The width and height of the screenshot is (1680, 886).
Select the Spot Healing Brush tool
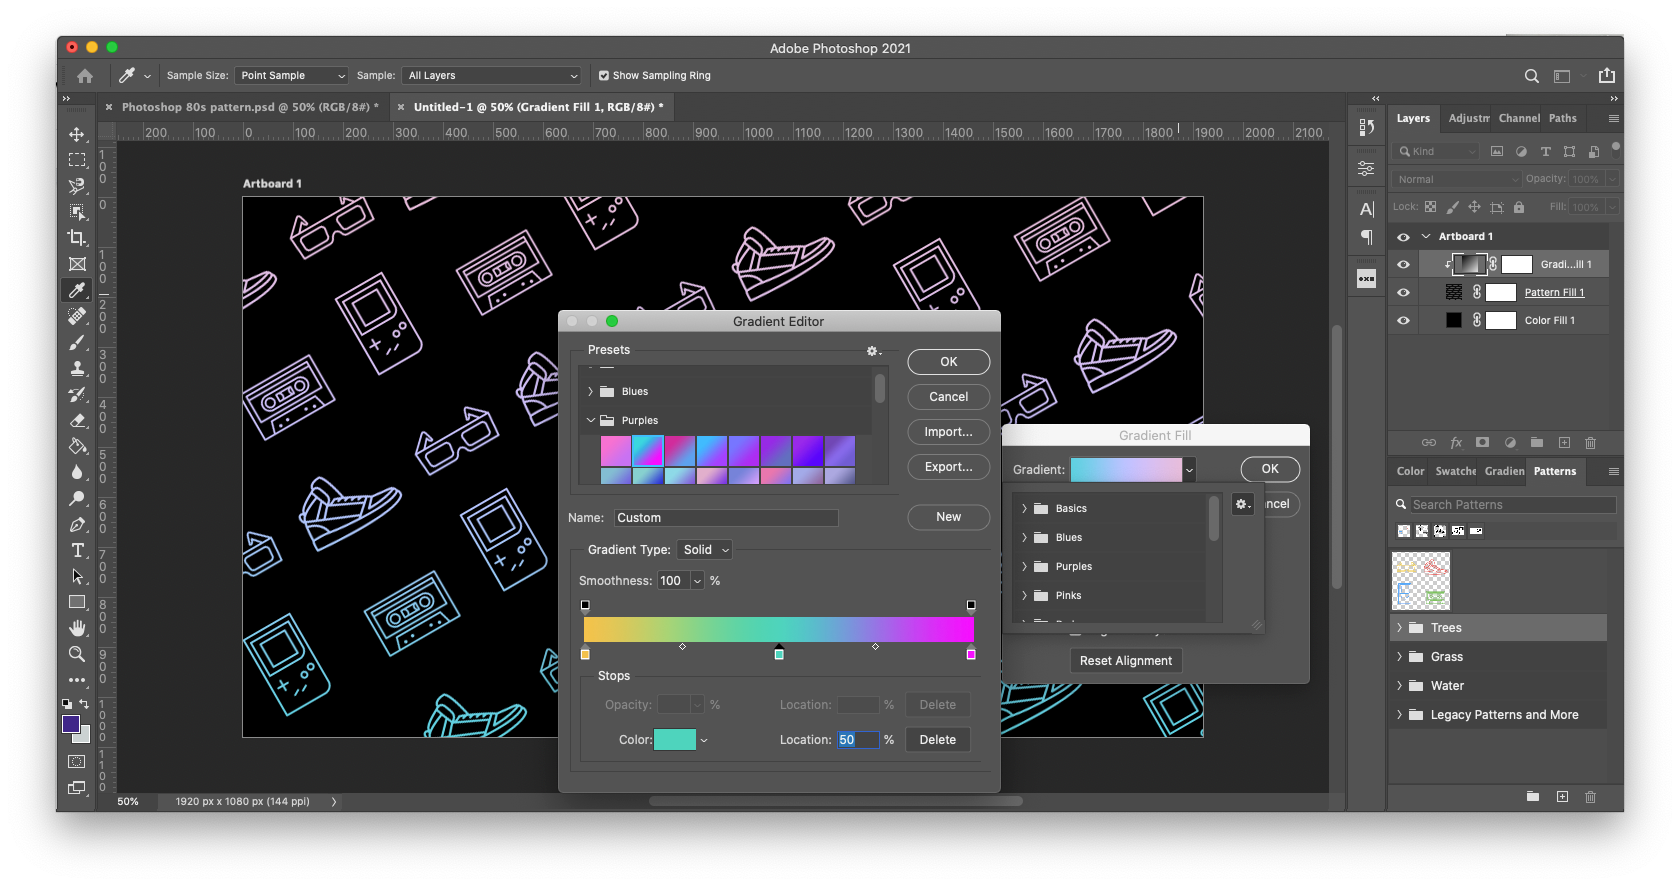click(x=77, y=316)
